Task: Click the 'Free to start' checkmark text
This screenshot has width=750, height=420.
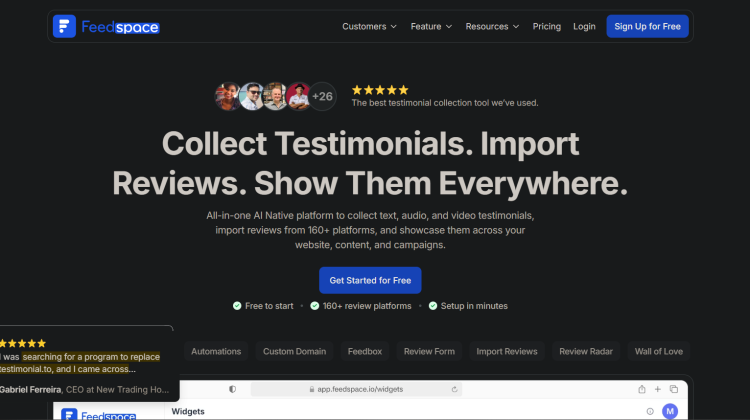Action: 263,306
